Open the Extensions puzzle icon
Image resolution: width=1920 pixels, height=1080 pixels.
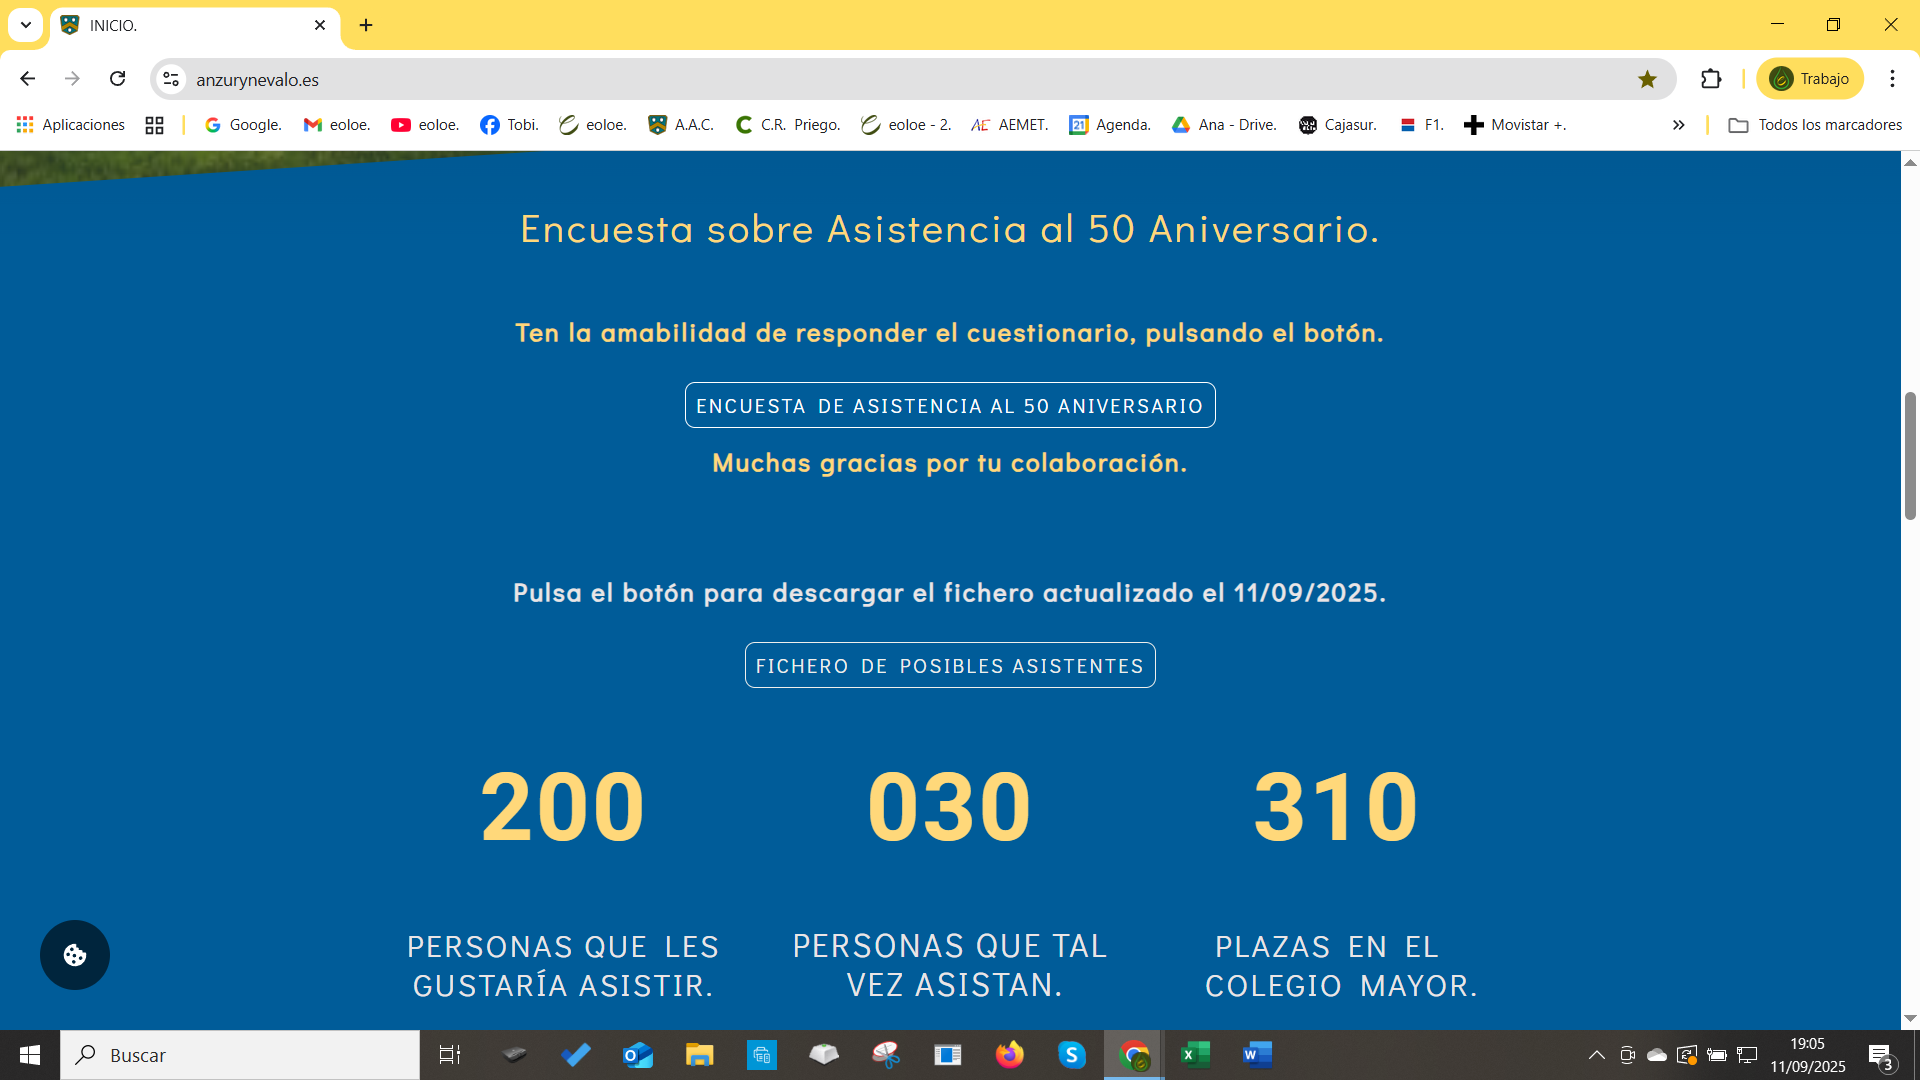tap(1711, 79)
